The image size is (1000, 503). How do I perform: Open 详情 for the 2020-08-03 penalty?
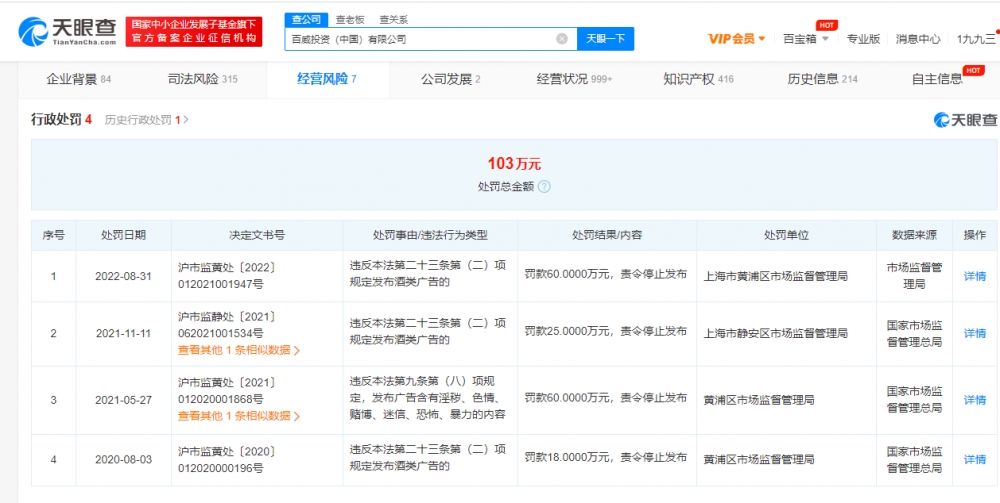(974, 459)
